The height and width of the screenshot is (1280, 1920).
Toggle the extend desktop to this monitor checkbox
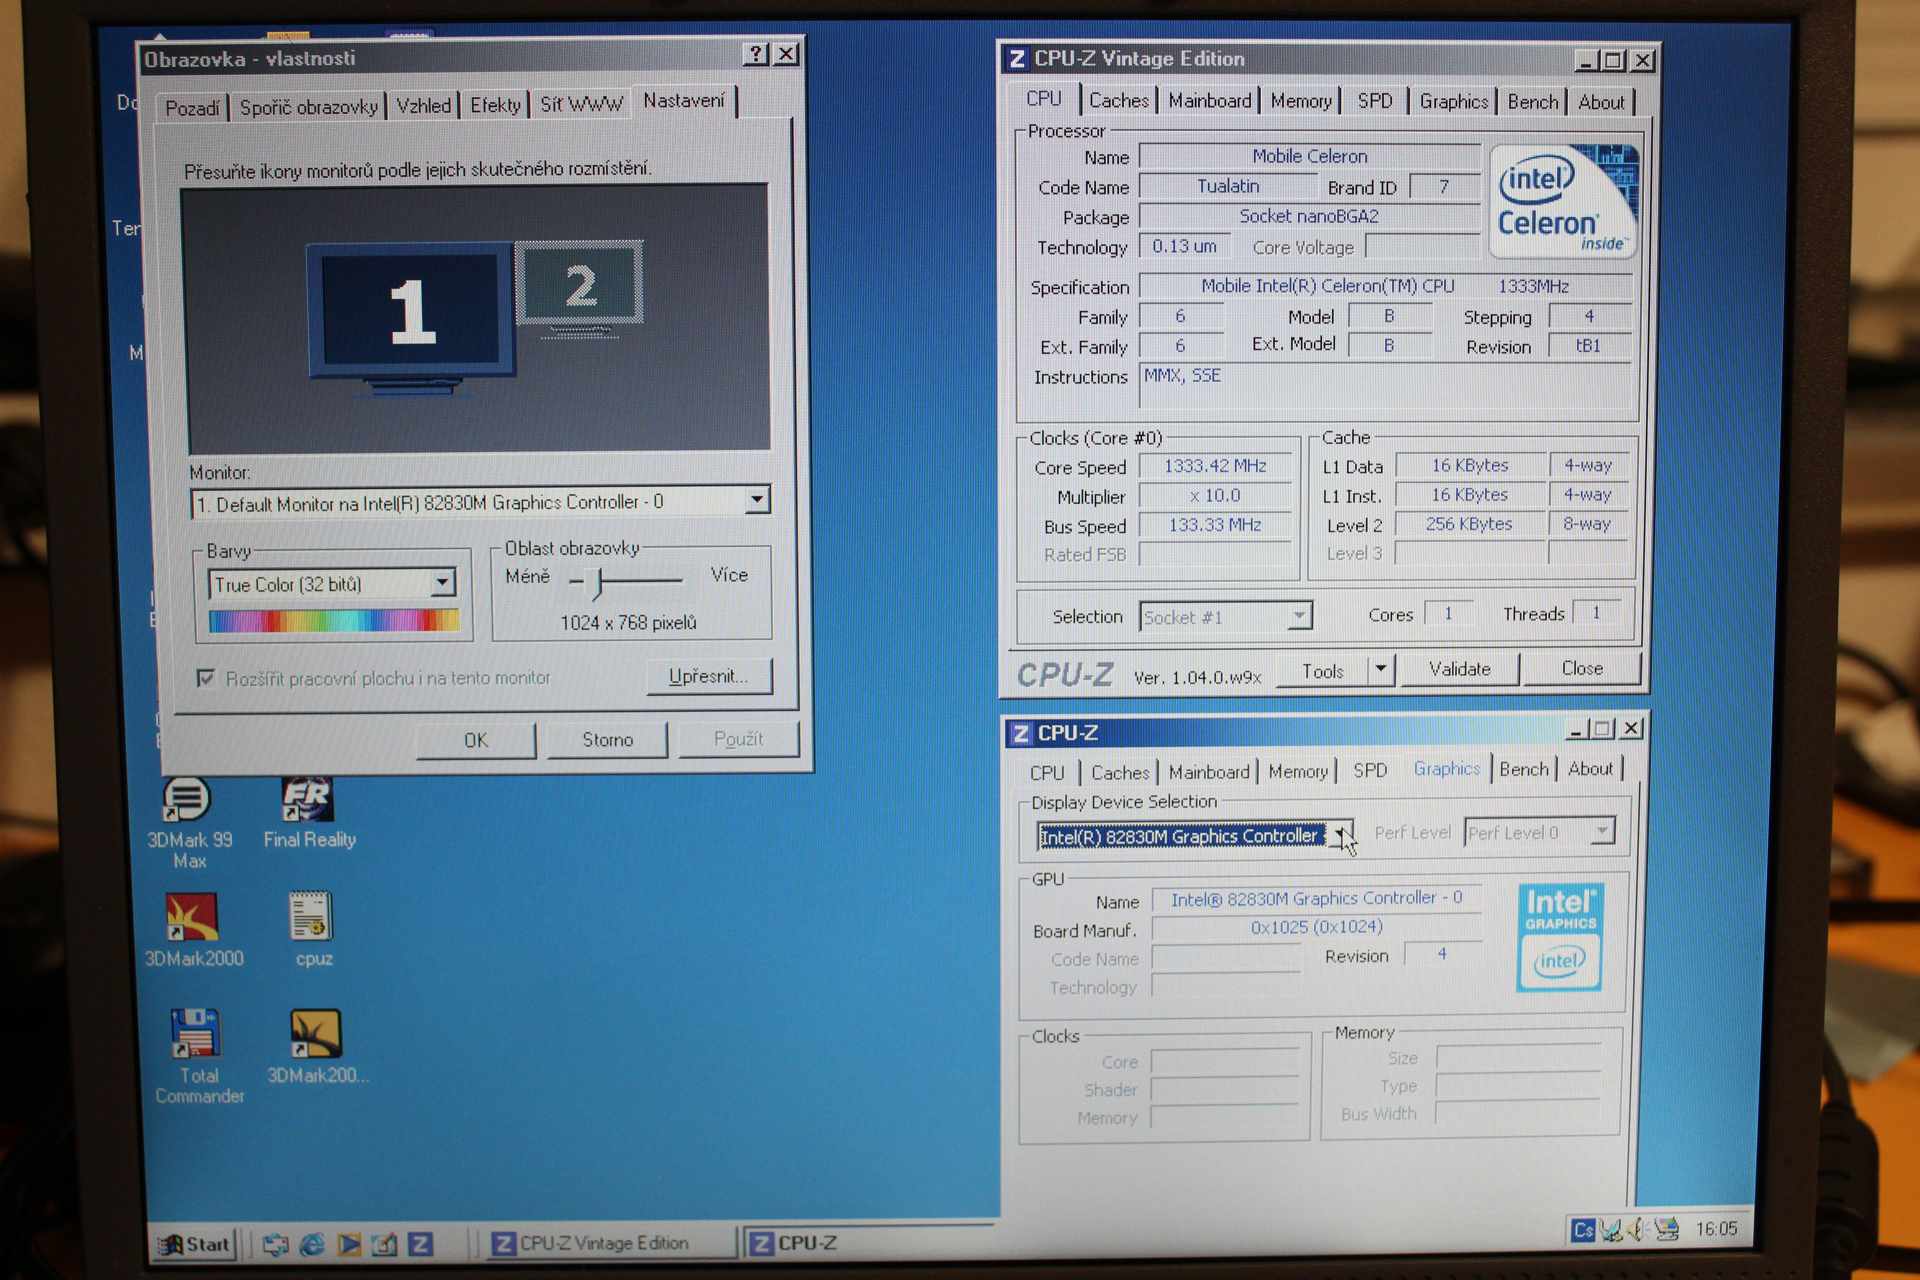[x=206, y=679]
